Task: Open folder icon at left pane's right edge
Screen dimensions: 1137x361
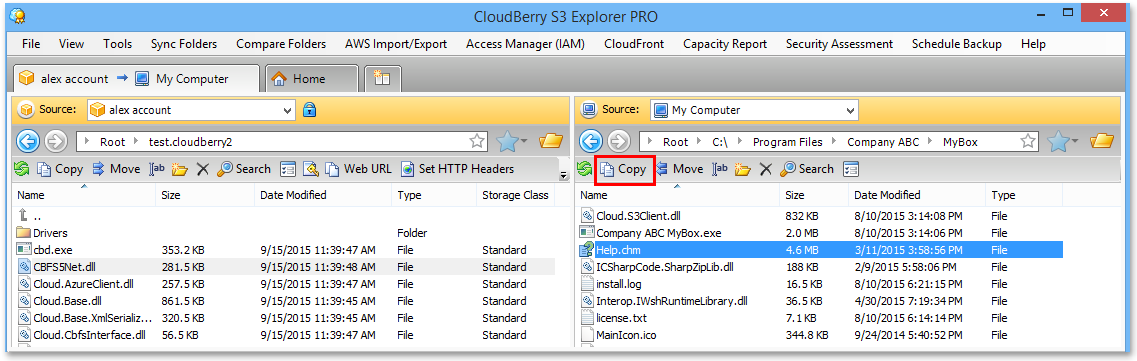Action: (552, 141)
